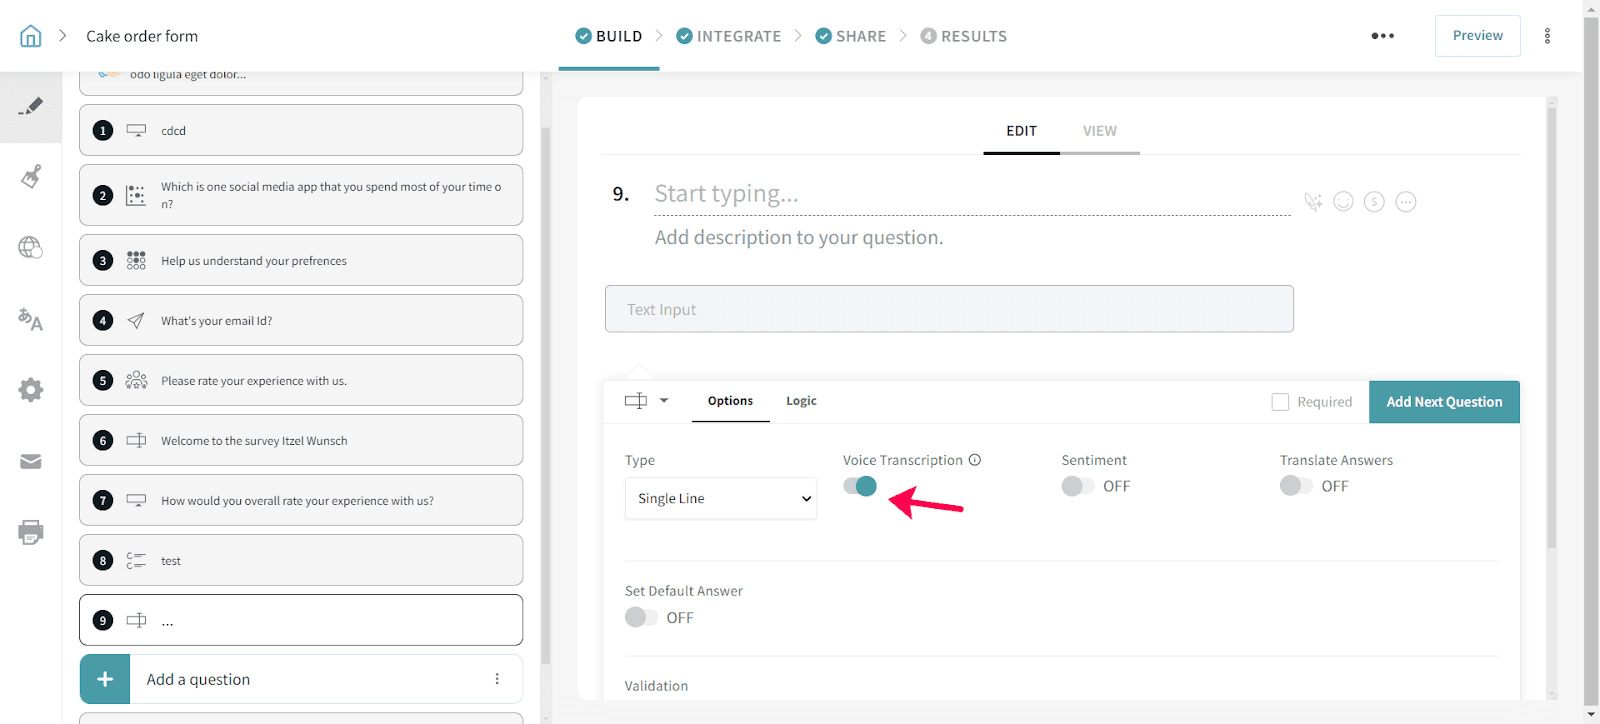This screenshot has height=724, width=1600.
Task: Open the design paintbrush sidebar icon
Action: [x=31, y=177]
